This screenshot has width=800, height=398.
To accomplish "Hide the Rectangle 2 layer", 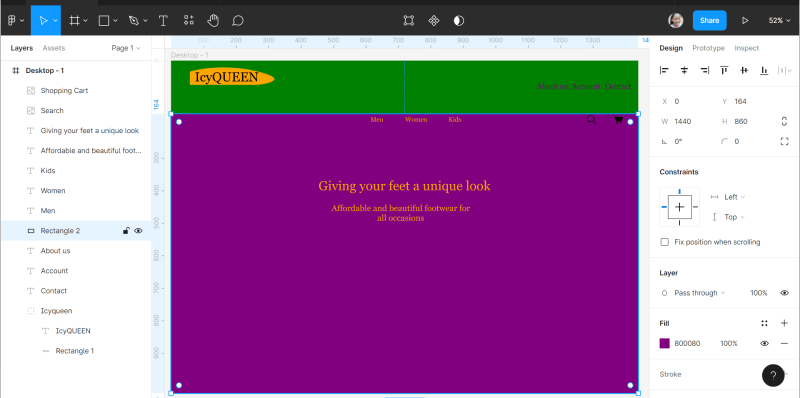I will (x=138, y=231).
